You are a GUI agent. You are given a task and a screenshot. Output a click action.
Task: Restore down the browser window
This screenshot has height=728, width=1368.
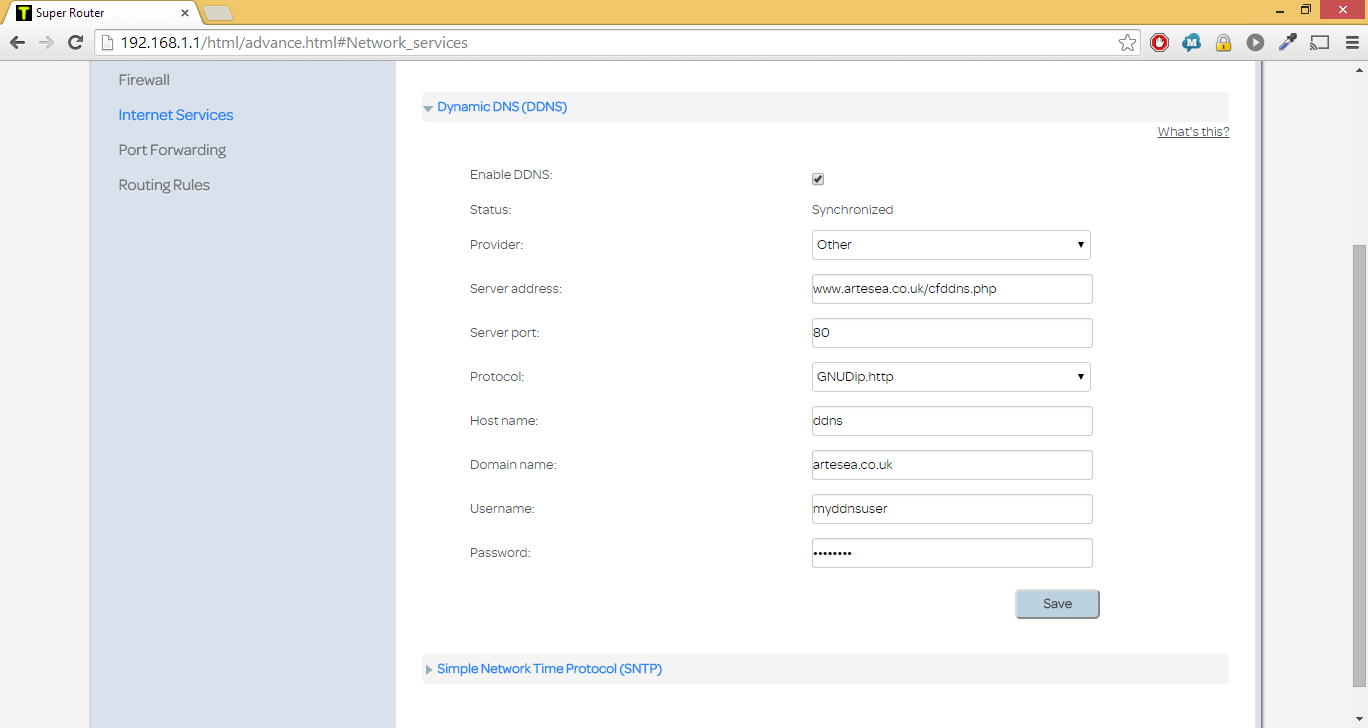click(1306, 9)
